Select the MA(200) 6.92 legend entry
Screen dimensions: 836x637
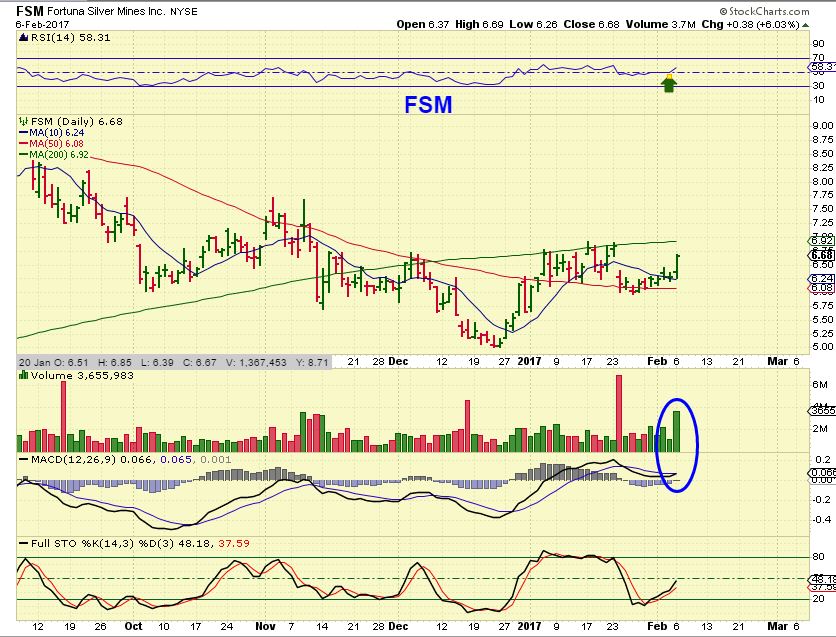click(54, 155)
